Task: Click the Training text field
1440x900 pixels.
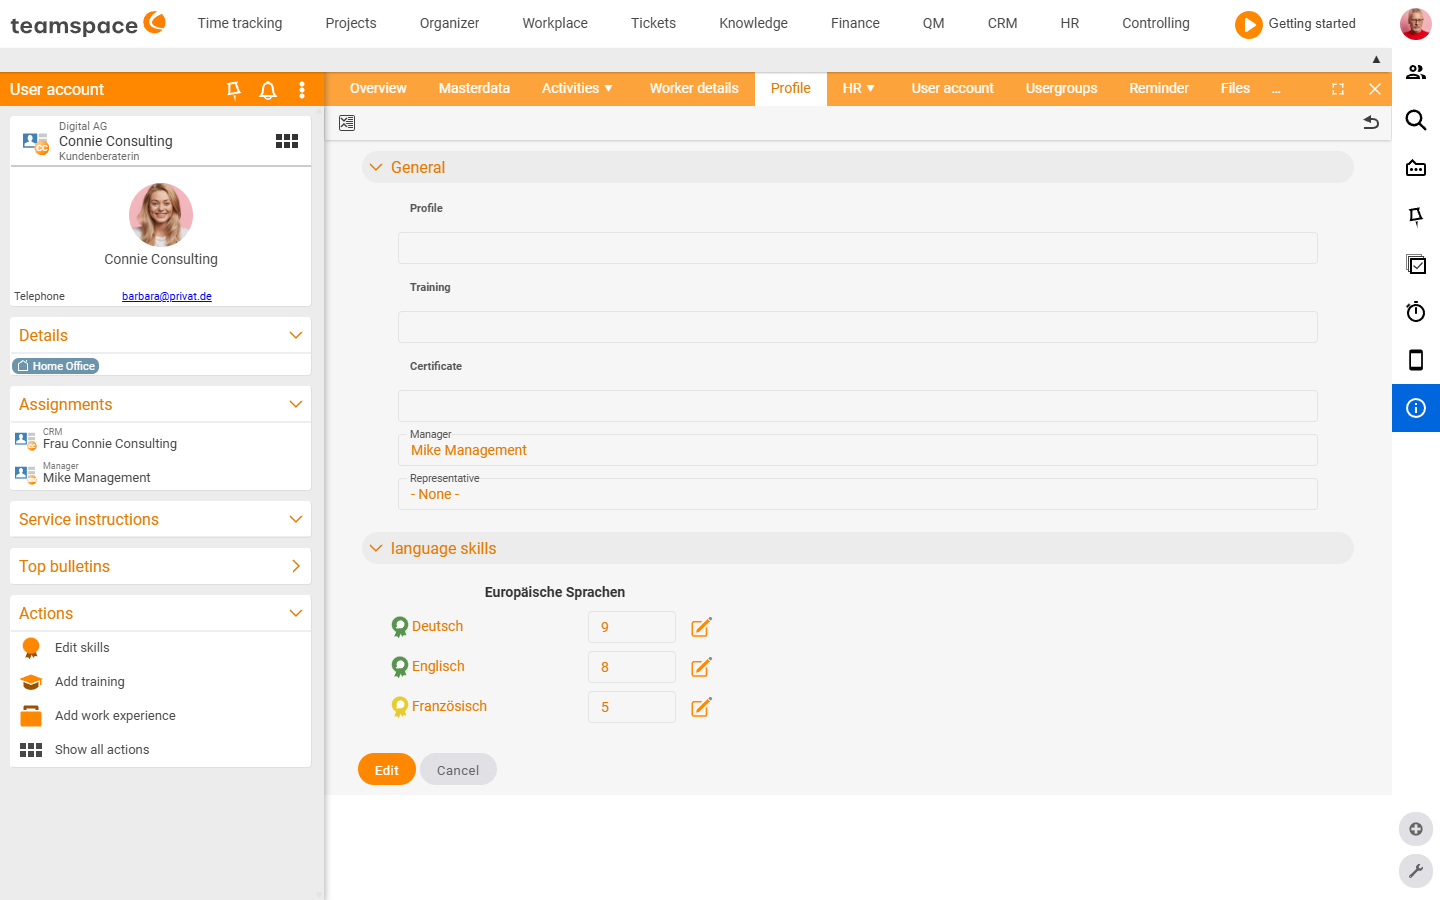Action: (x=858, y=327)
